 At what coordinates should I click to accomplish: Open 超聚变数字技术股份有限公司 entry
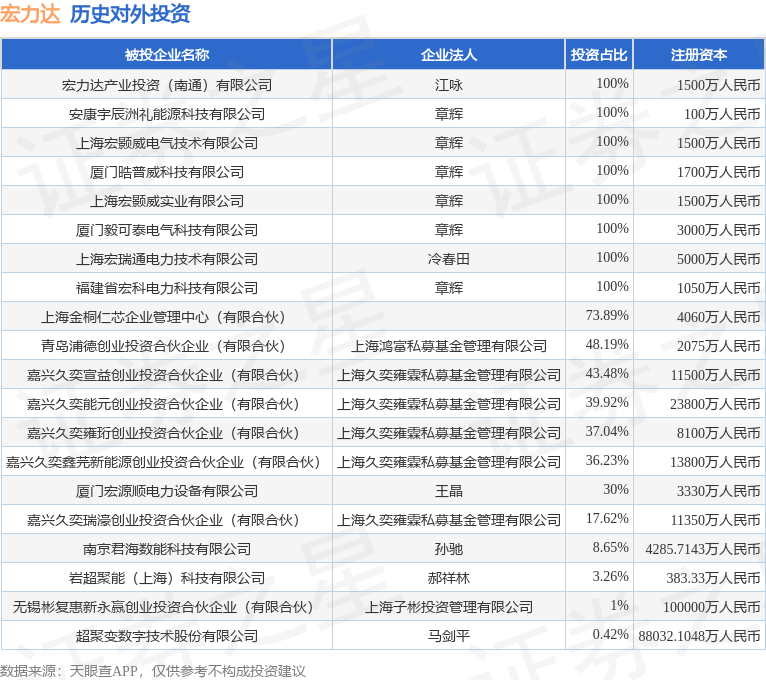(x=167, y=636)
